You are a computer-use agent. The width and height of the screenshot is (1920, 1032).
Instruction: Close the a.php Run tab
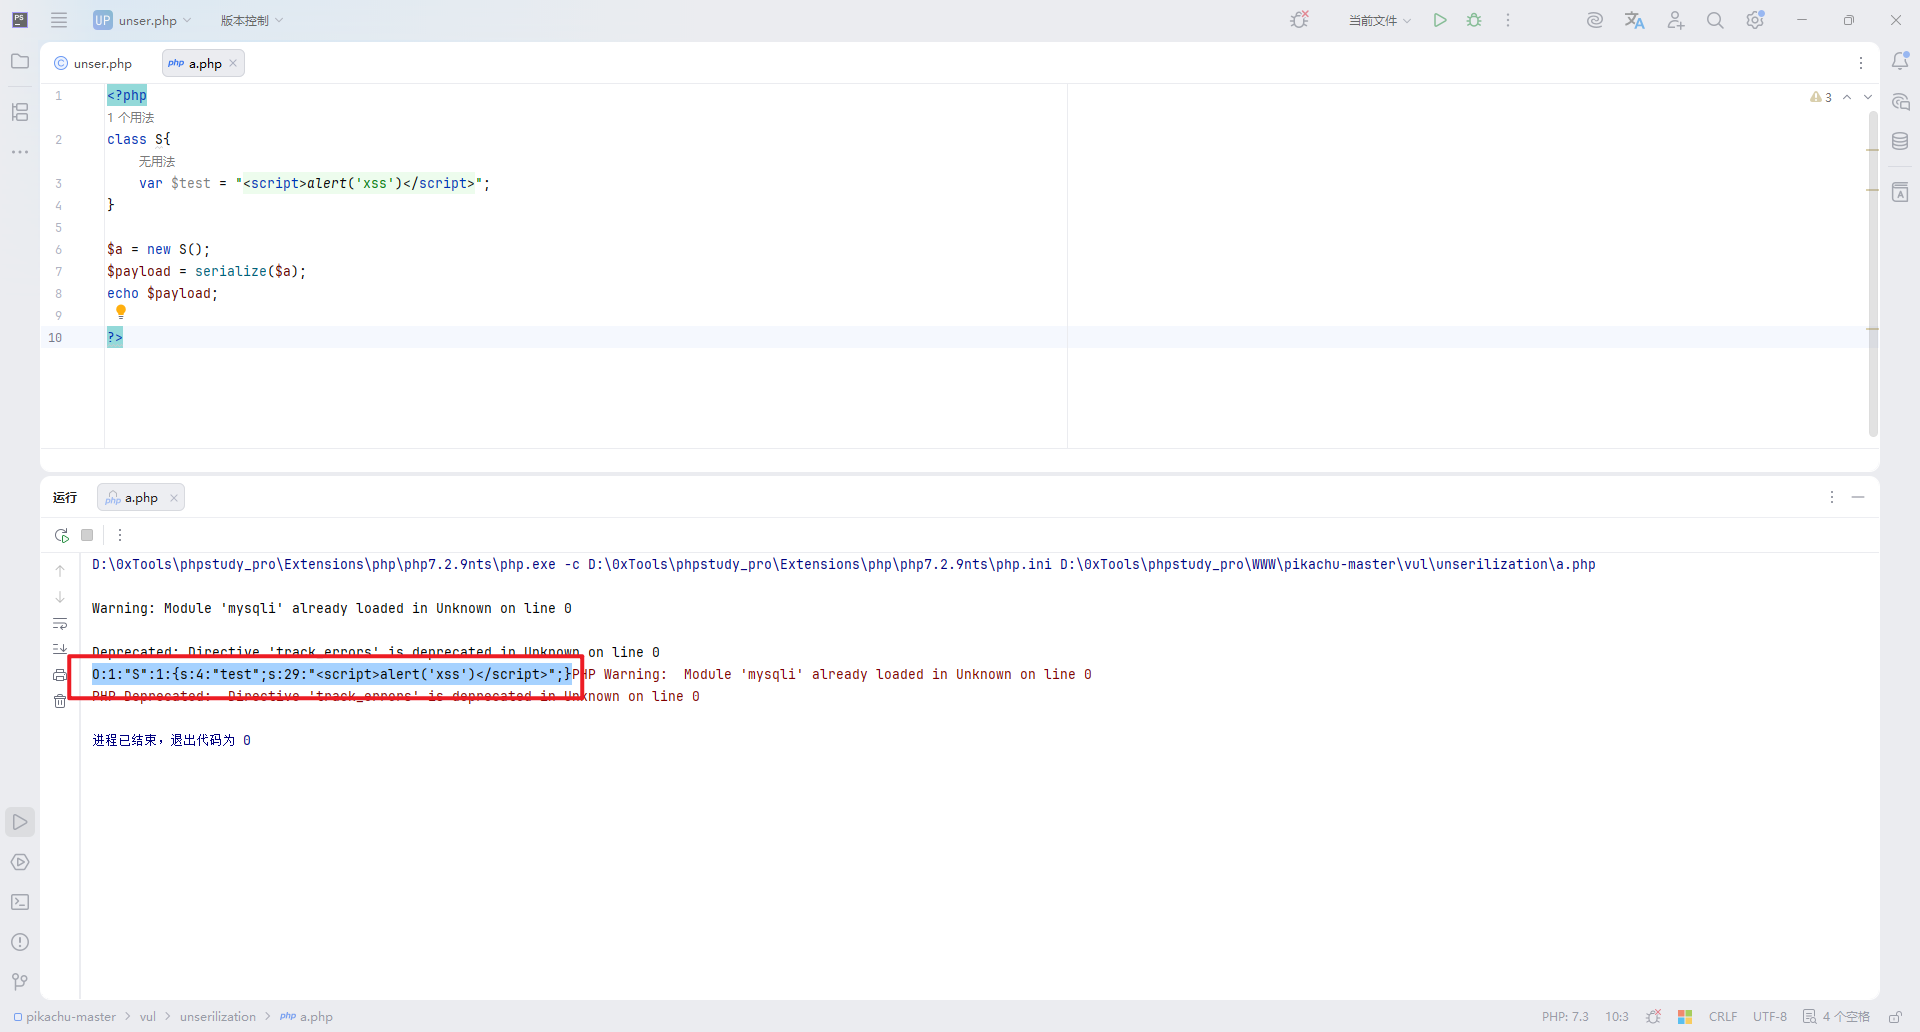coord(174,497)
